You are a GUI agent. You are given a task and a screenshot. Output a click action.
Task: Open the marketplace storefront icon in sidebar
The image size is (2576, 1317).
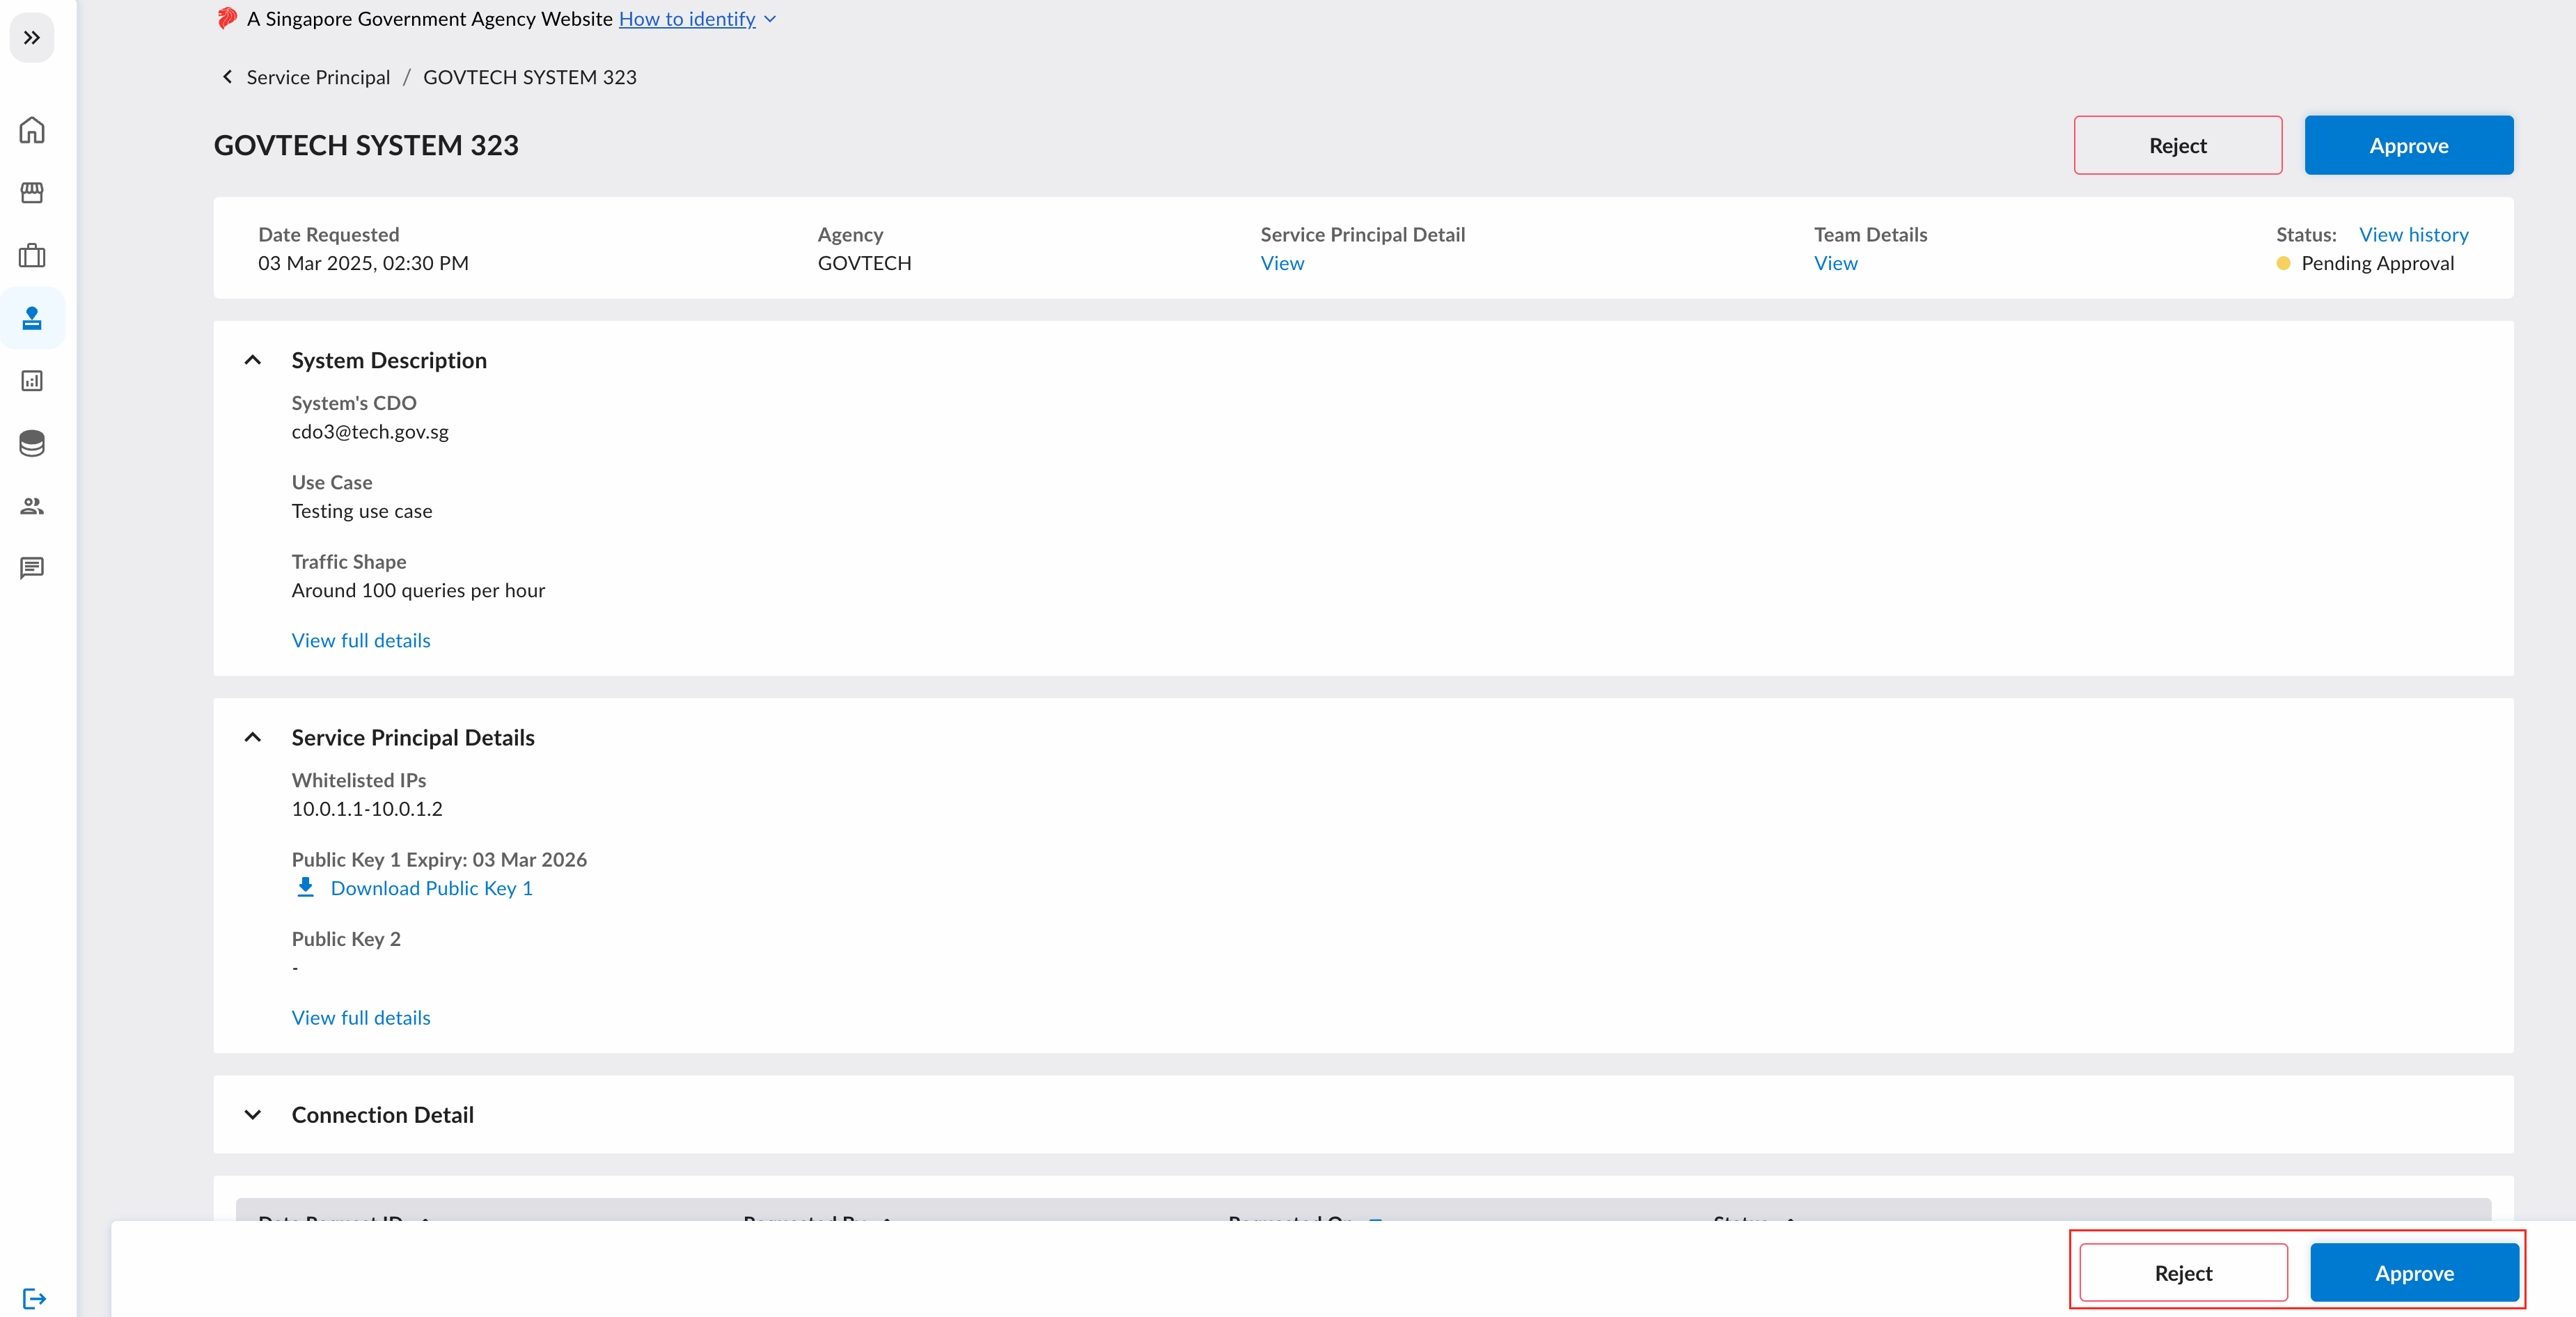[32, 193]
